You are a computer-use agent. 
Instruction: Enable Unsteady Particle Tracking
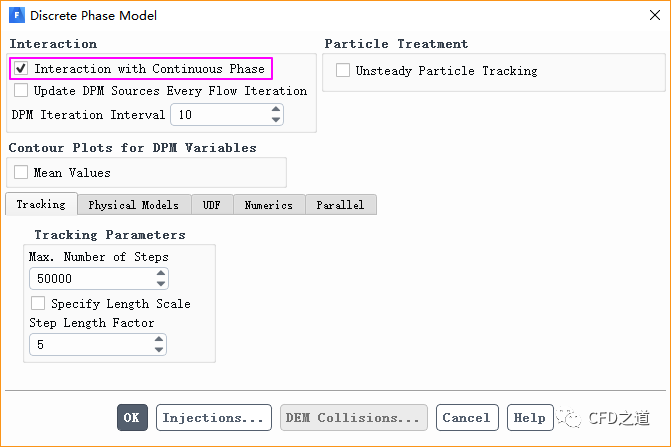click(x=343, y=71)
